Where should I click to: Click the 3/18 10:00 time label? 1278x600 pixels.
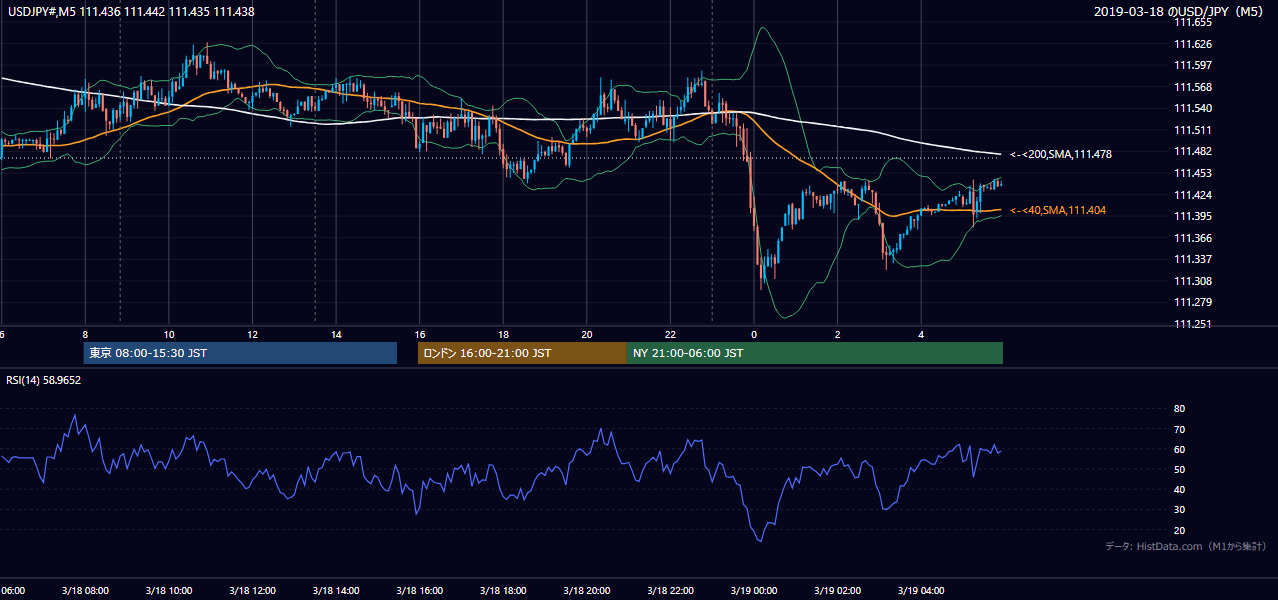(x=167, y=590)
